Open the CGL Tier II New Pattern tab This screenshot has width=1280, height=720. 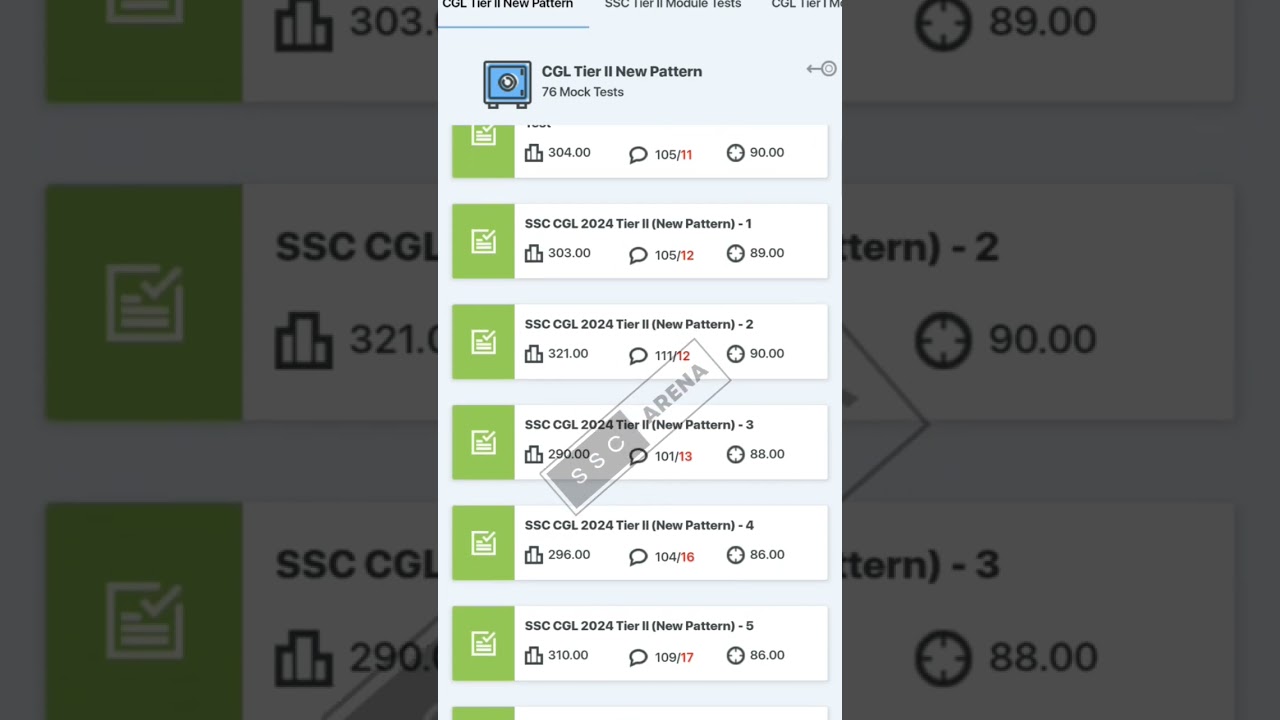coord(508,5)
